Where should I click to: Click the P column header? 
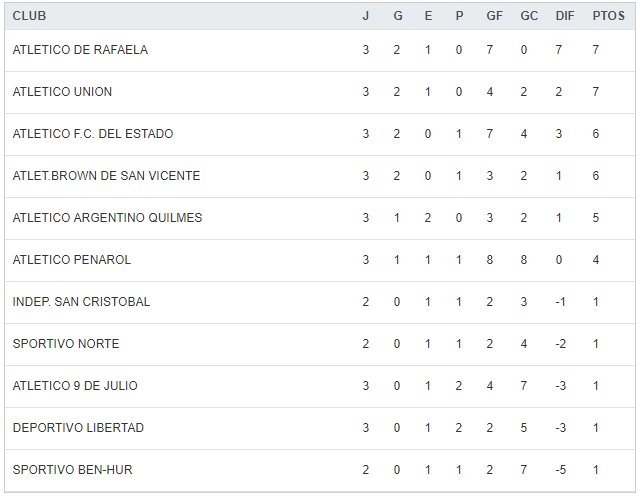click(459, 16)
